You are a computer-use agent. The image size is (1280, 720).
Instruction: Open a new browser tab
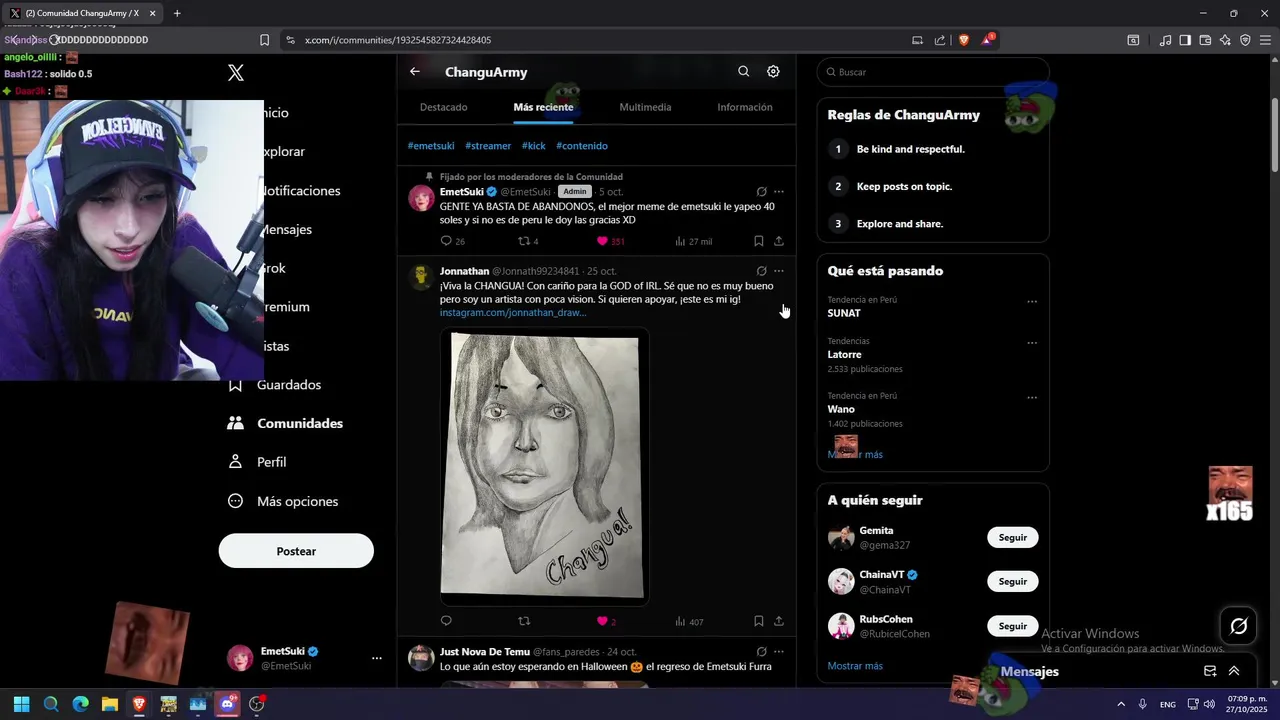click(177, 13)
